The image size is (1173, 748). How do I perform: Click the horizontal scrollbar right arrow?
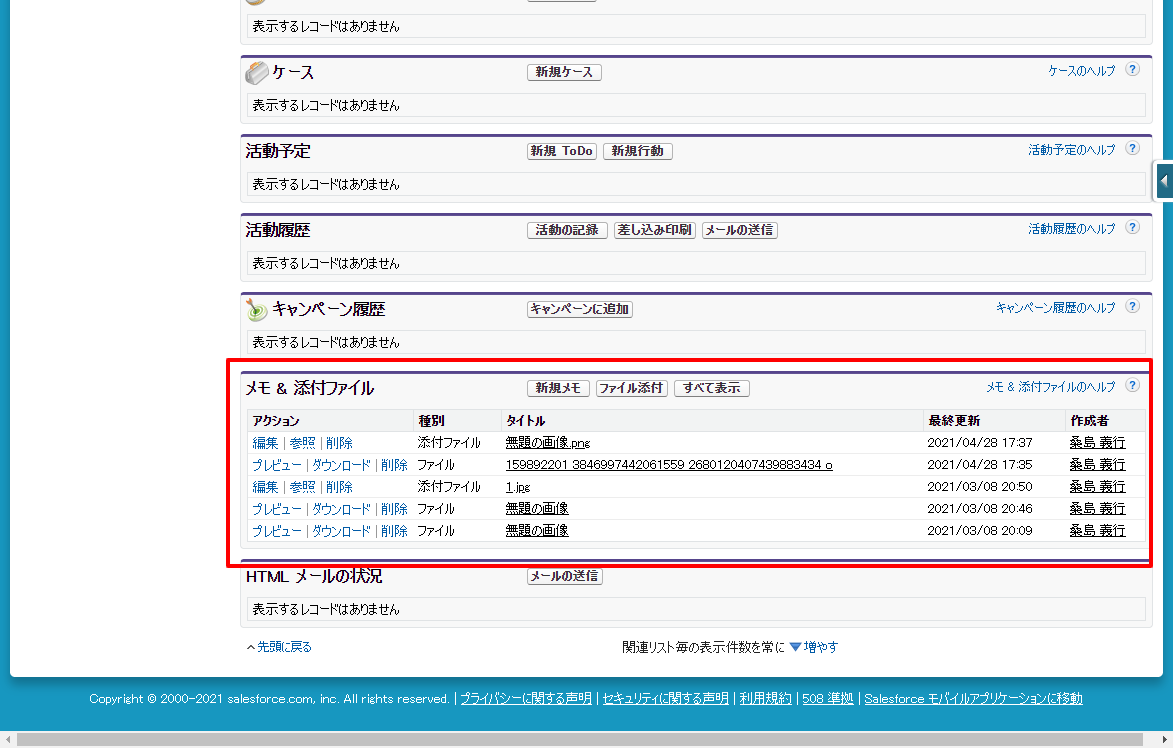coord(1164,740)
